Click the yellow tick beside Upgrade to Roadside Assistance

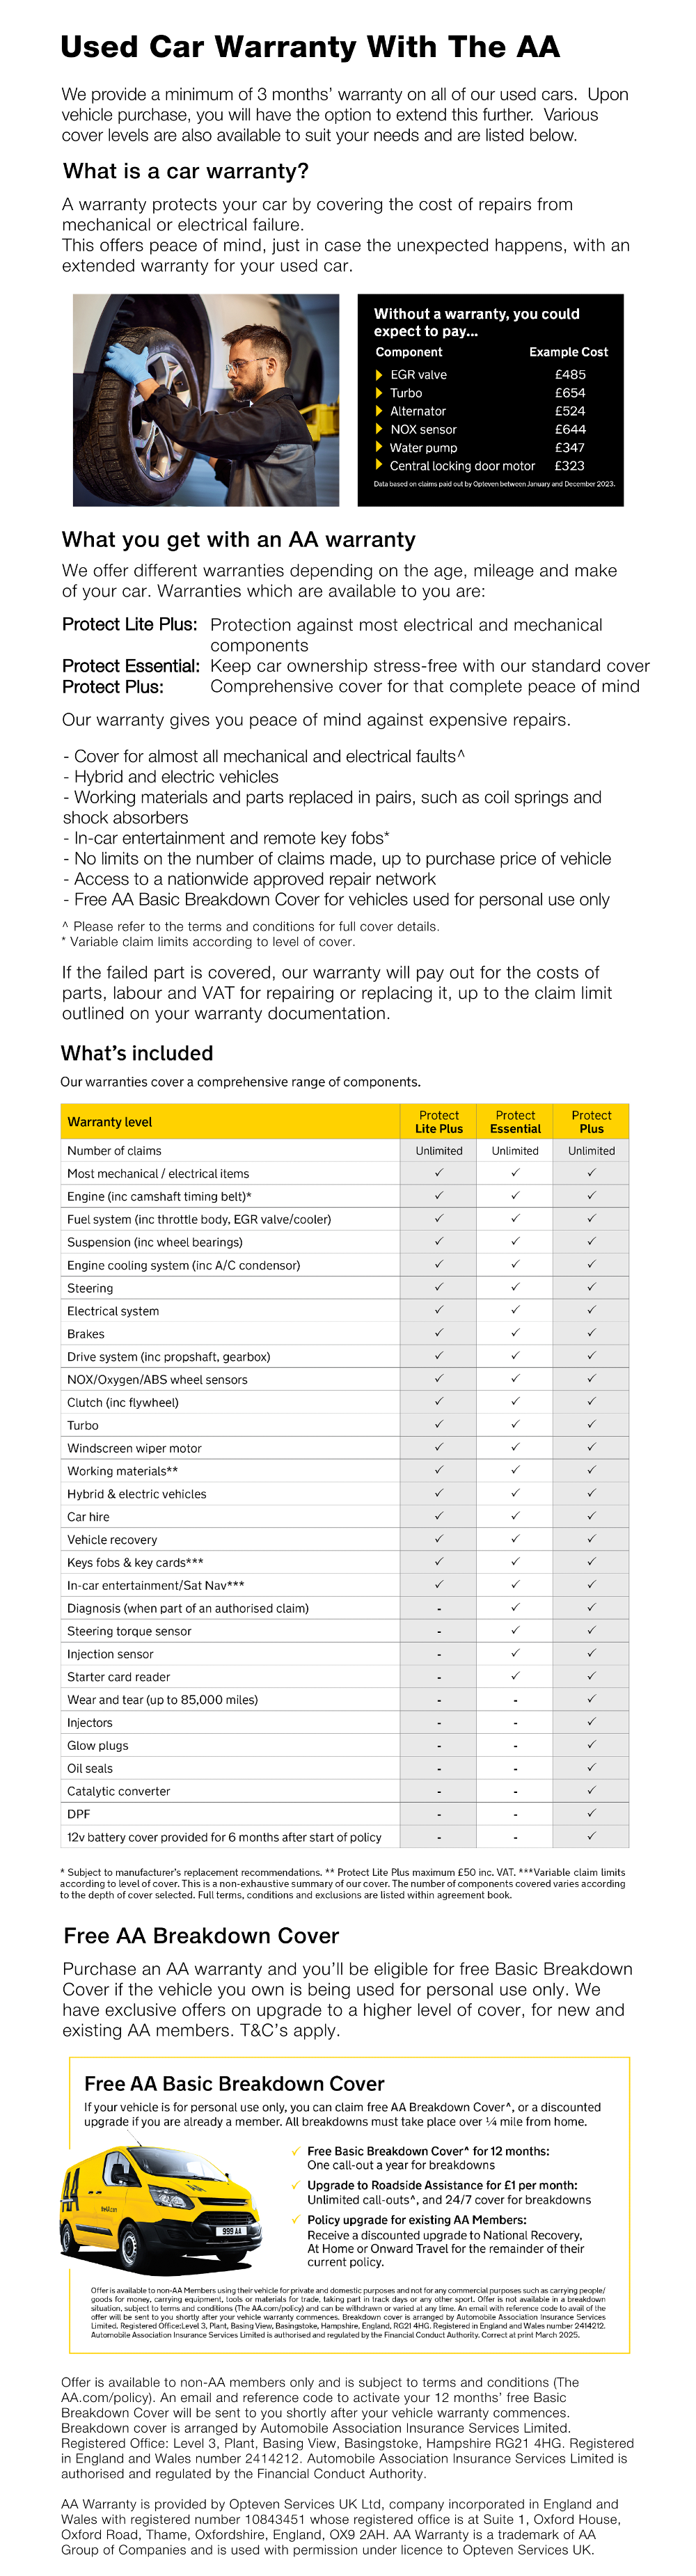tap(296, 2185)
